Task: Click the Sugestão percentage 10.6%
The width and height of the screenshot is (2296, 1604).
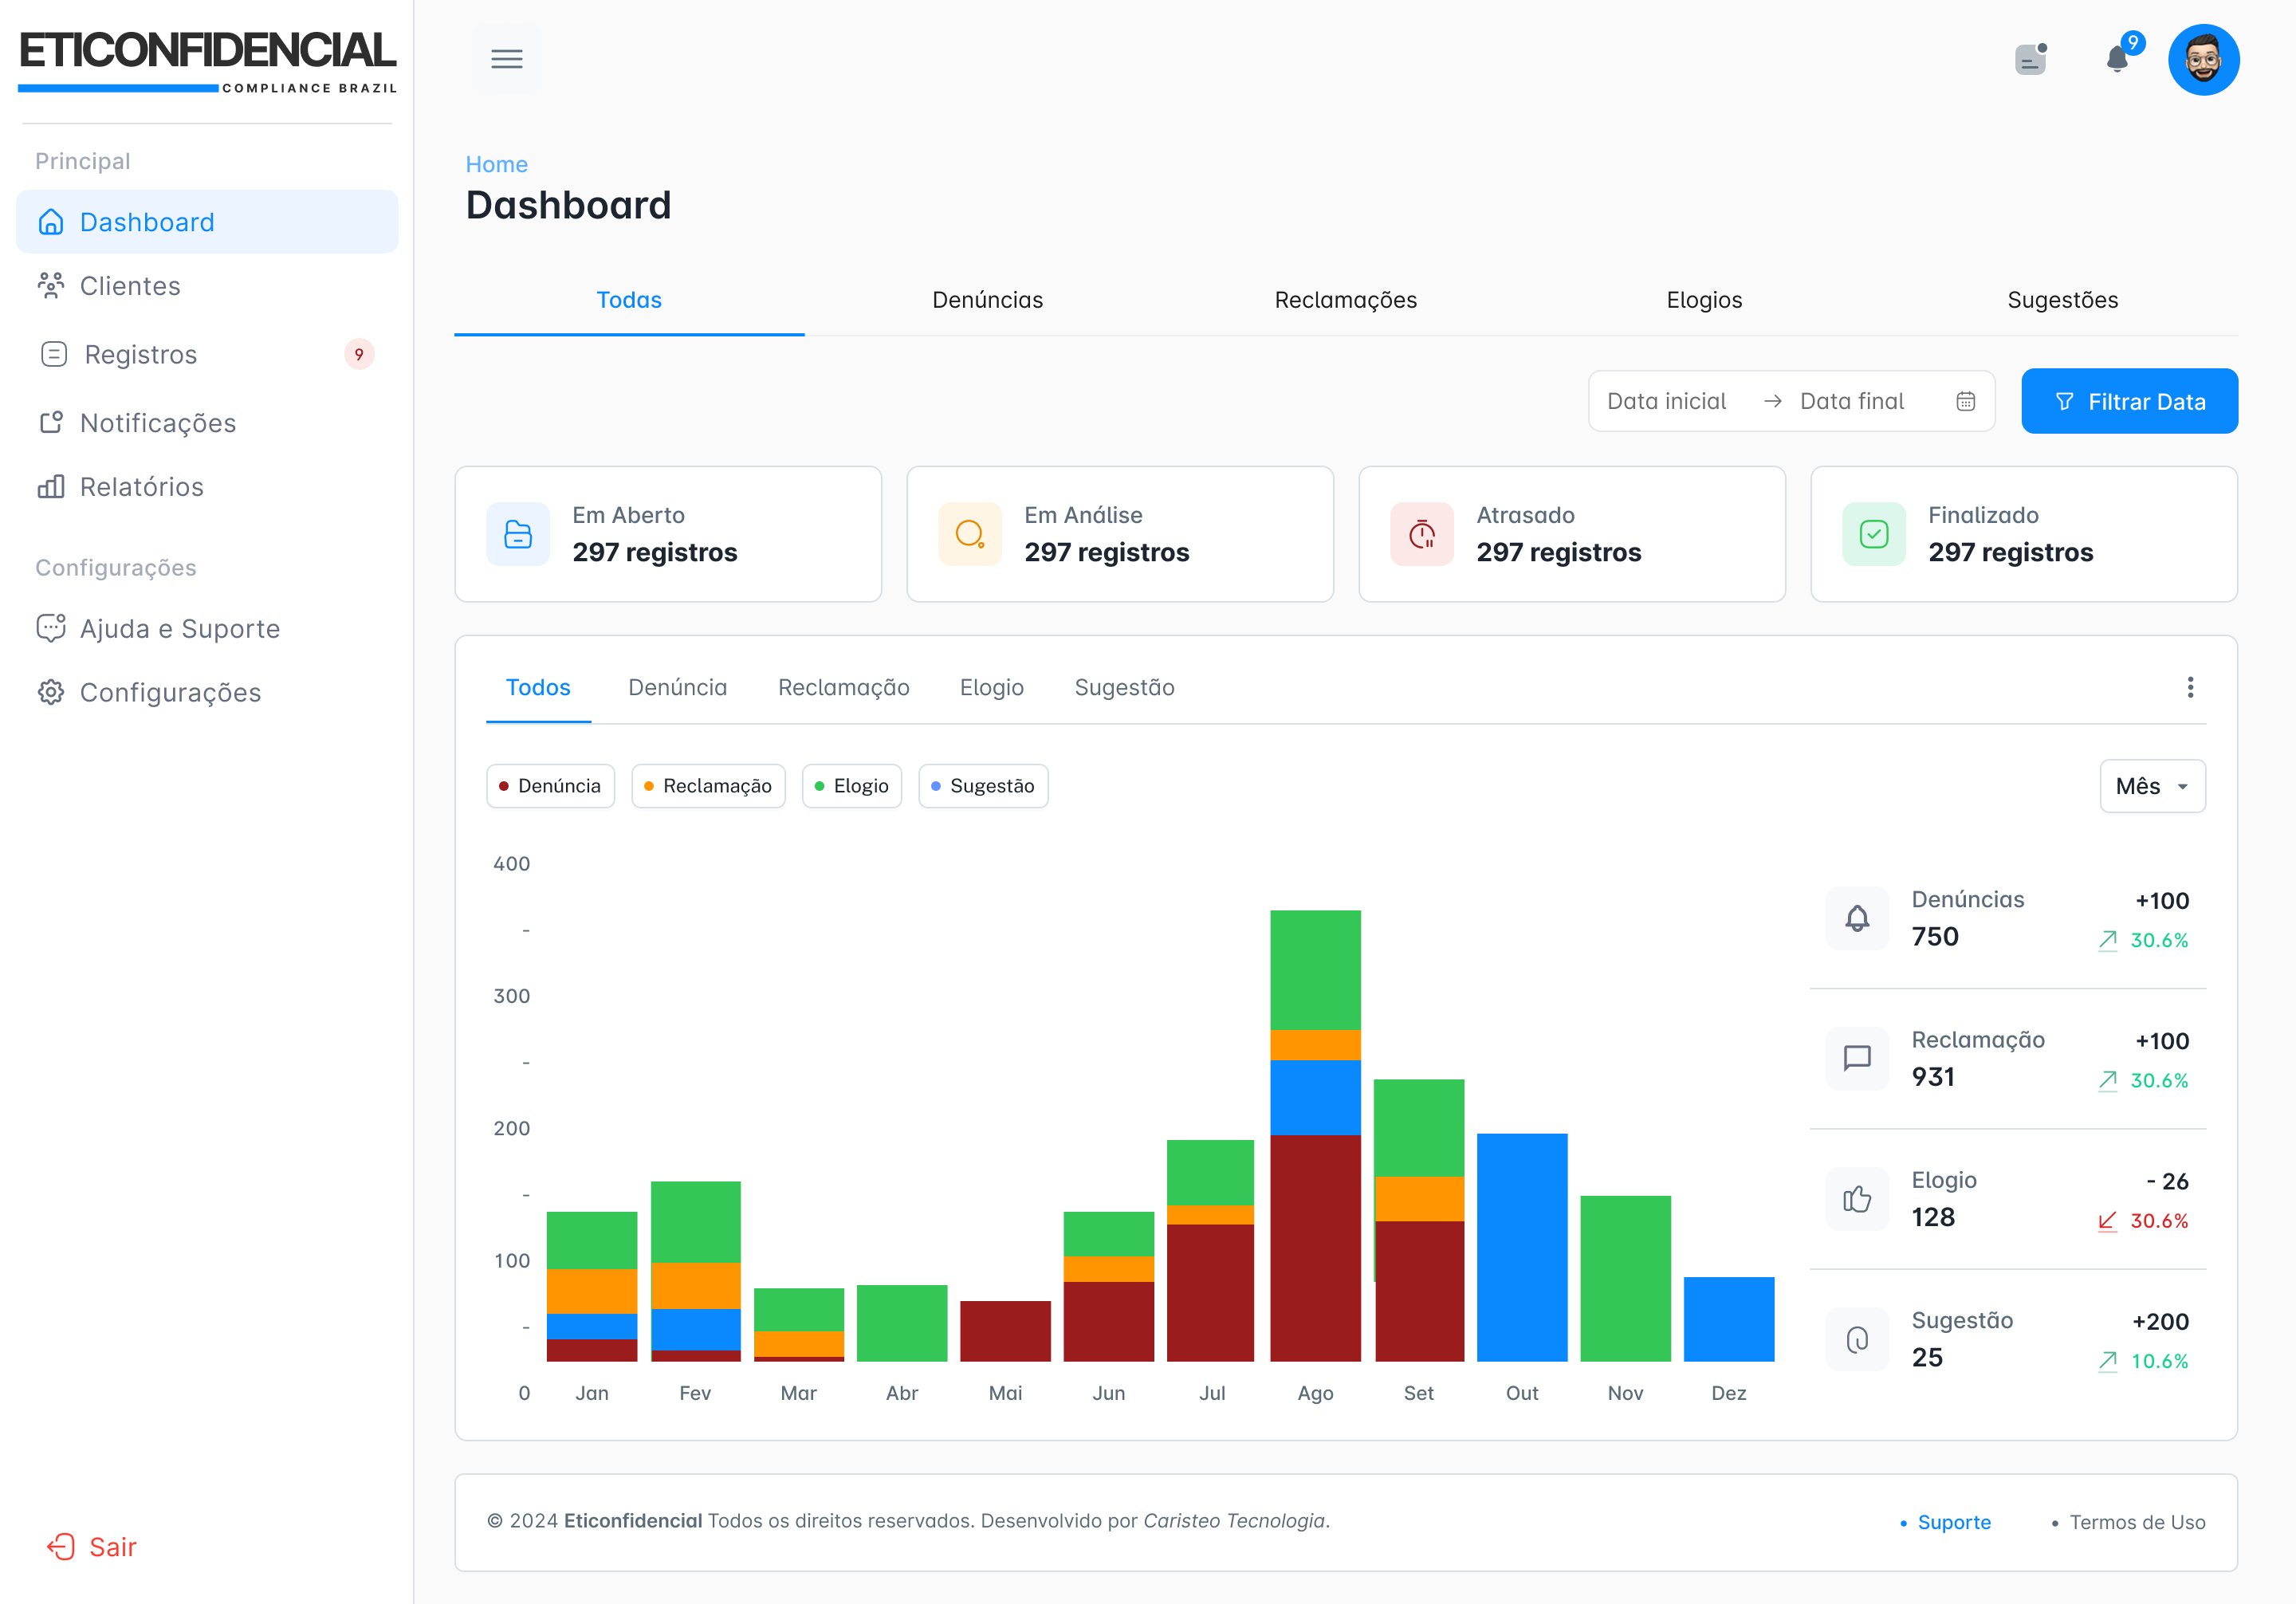Action: coord(2159,1361)
